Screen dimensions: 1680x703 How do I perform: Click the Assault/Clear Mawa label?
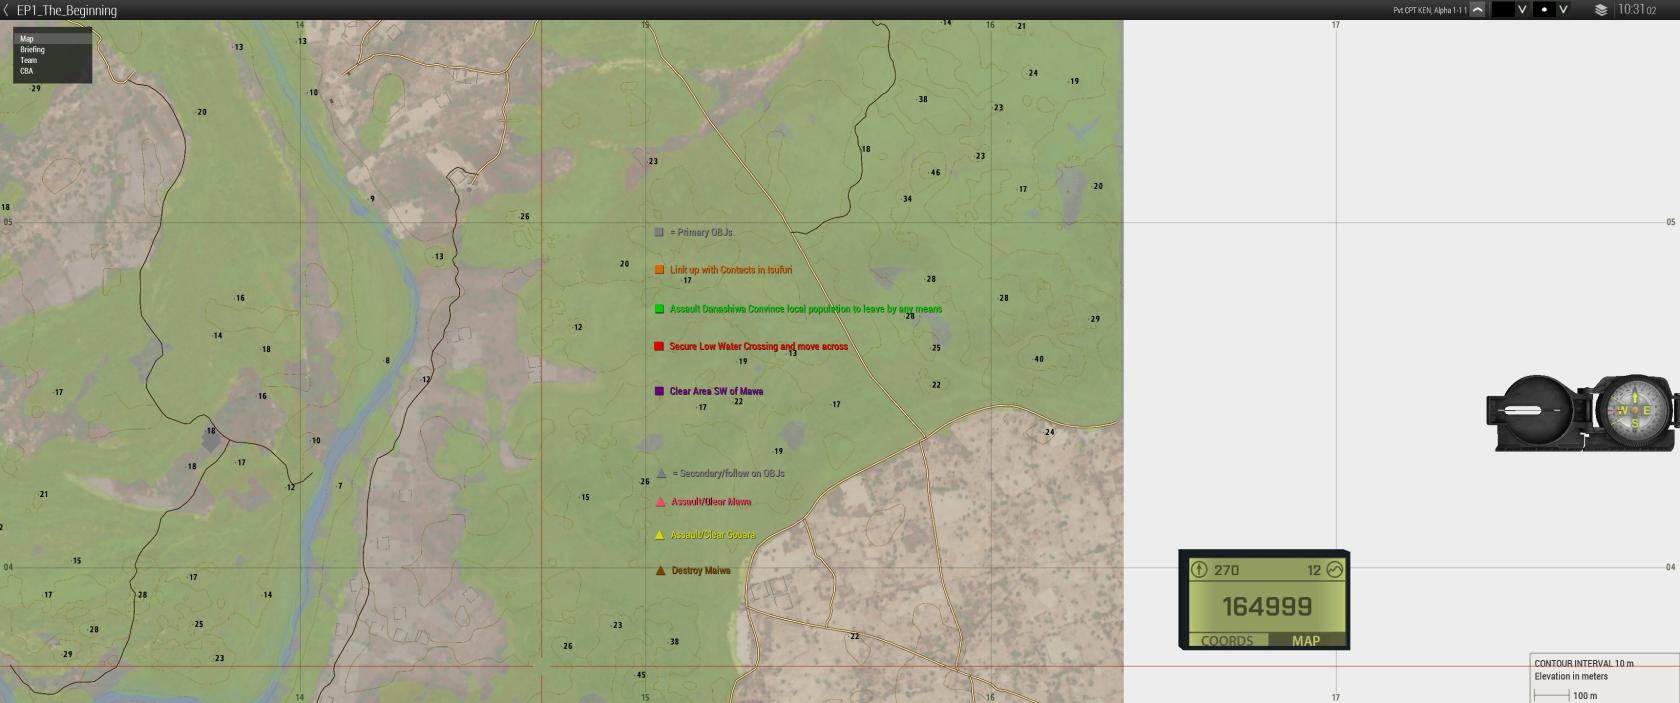711,502
